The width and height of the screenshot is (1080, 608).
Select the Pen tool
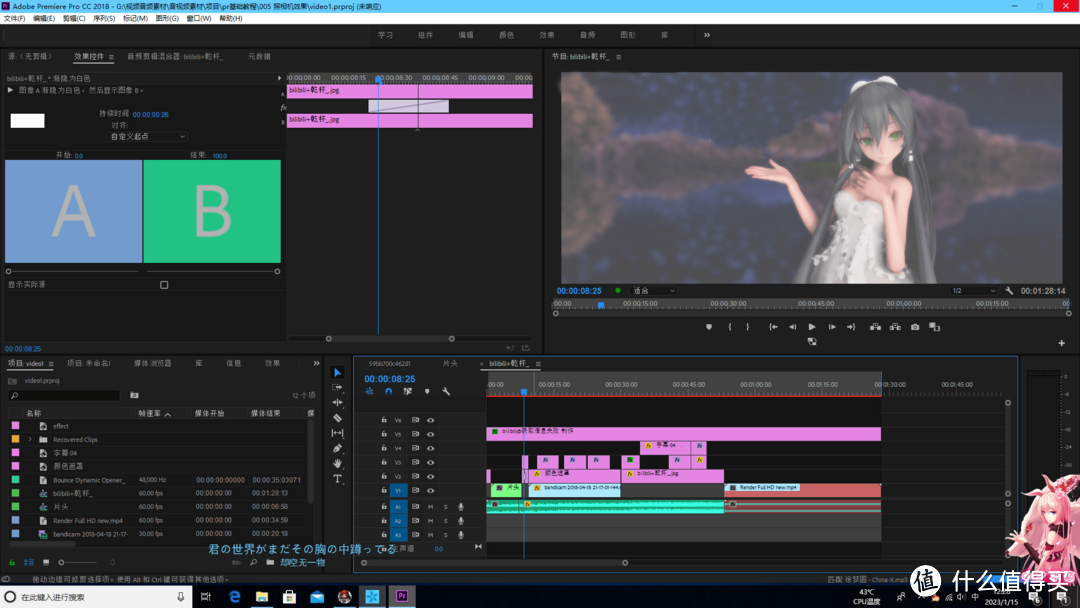338,448
